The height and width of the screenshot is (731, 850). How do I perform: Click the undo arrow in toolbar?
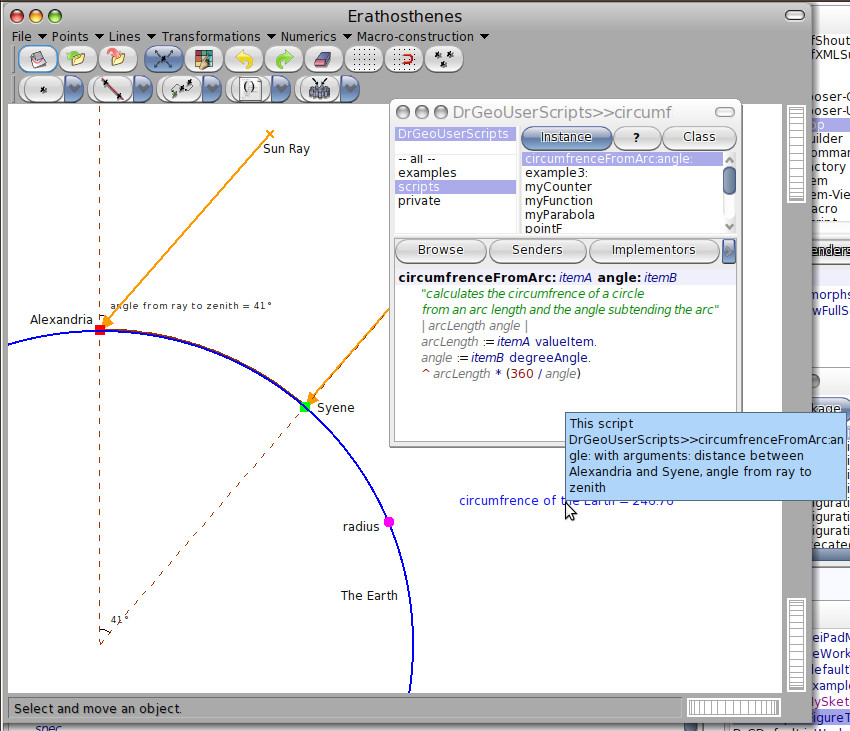click(x=243, y=59)
